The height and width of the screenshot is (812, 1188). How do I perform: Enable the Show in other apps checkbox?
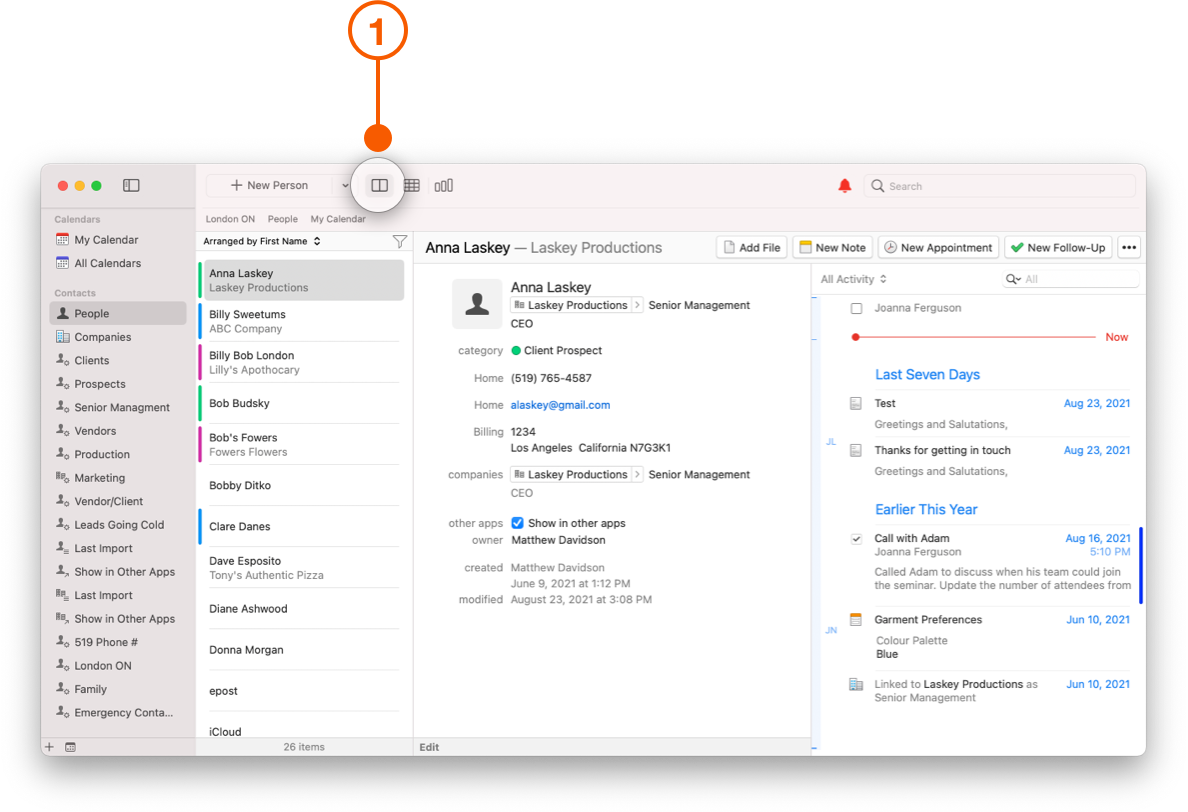[x=518, y=522]
